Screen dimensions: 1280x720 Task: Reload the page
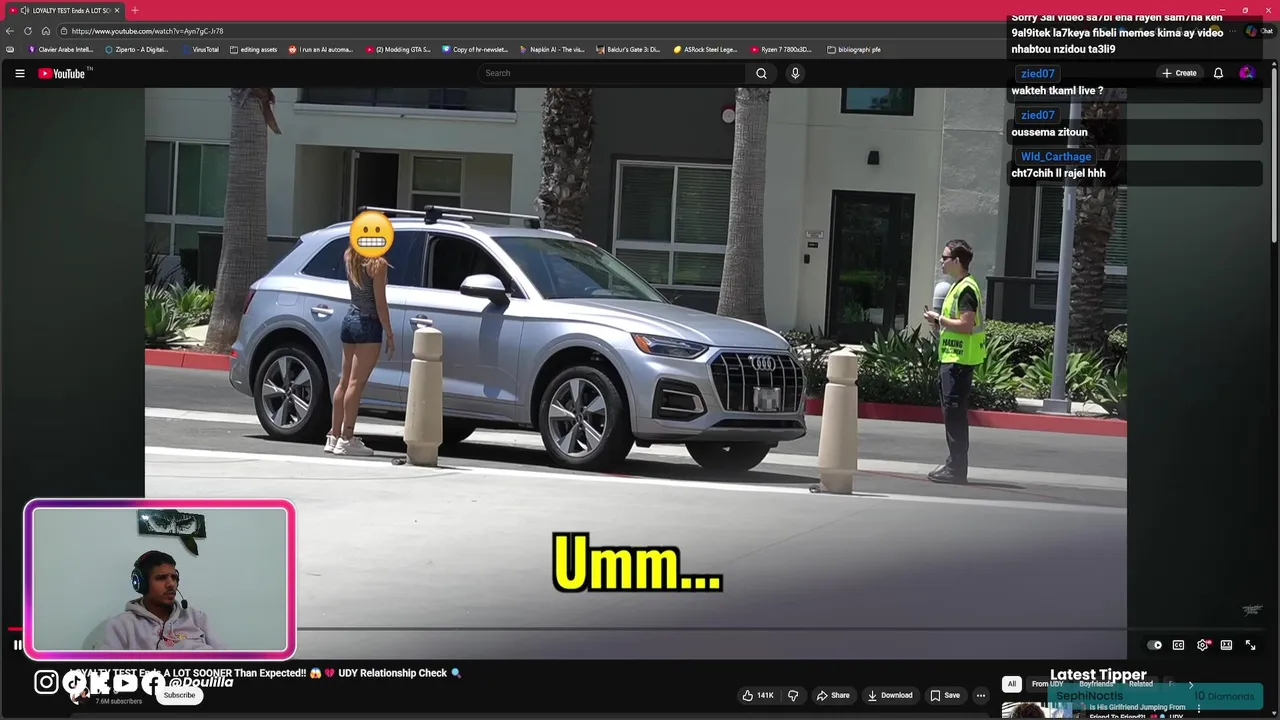(28, 31)
